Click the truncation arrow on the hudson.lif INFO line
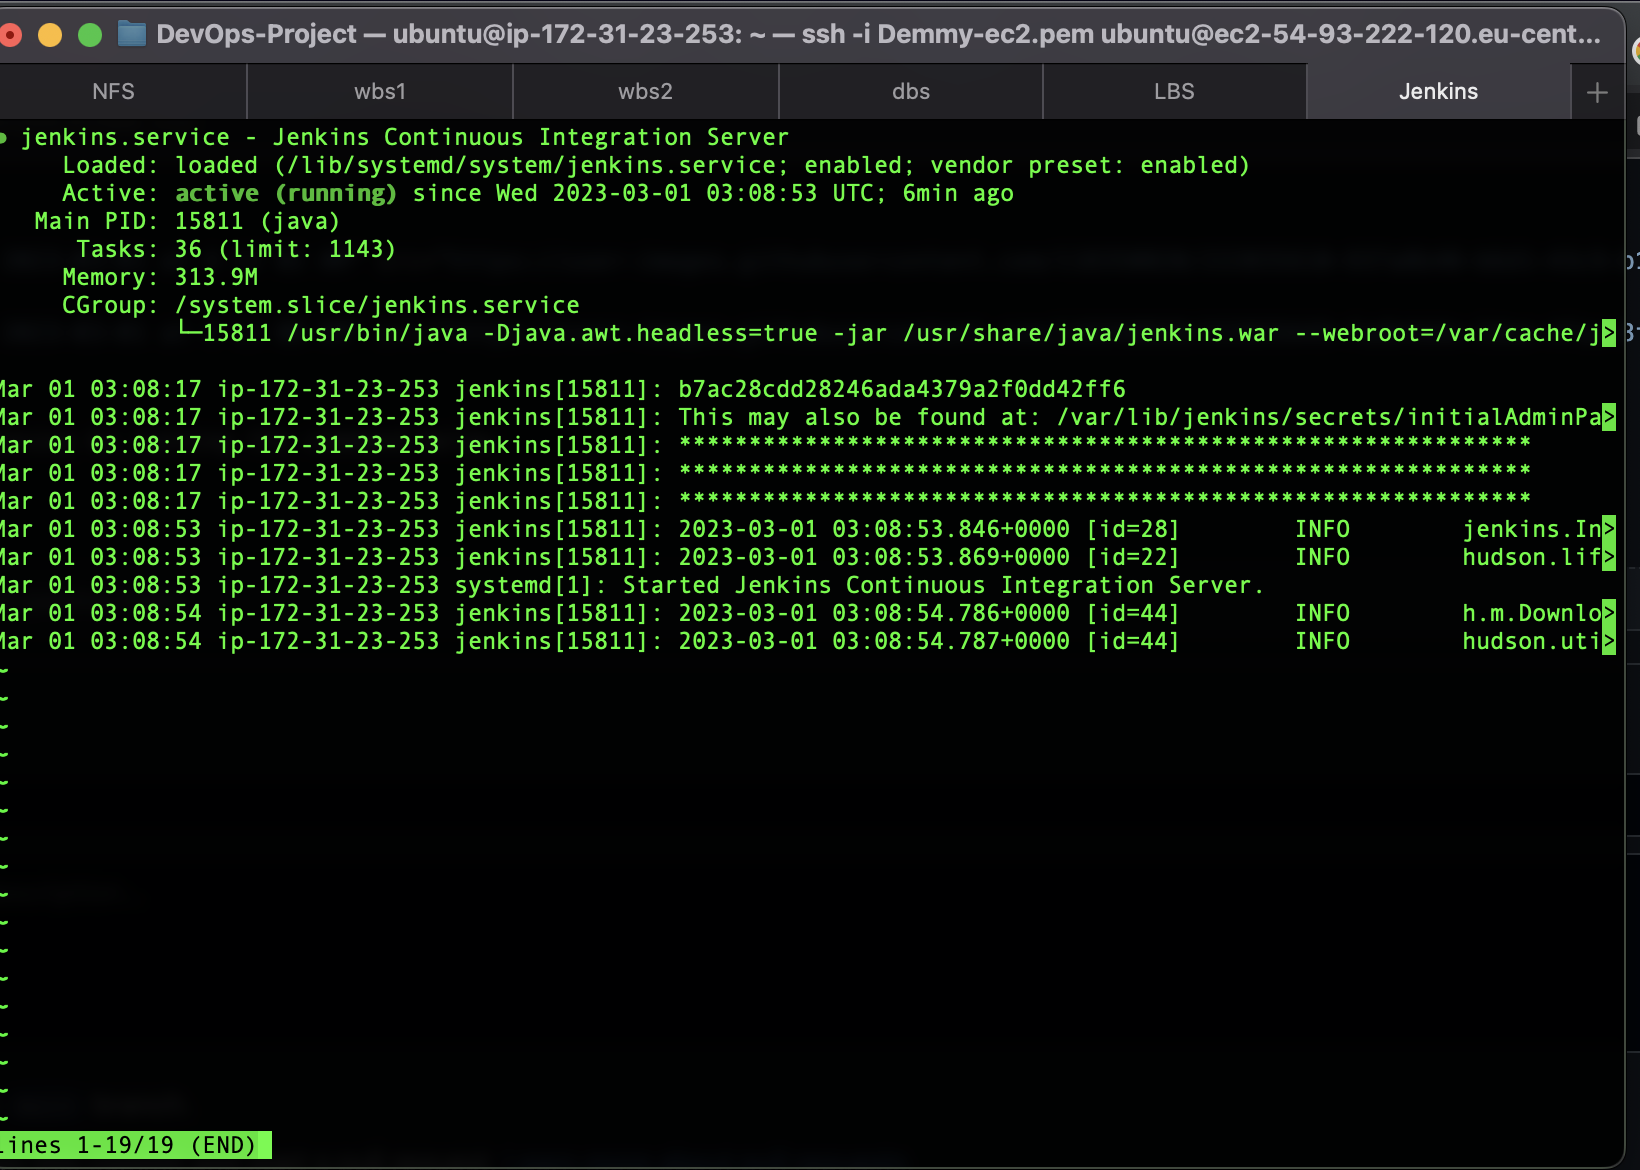This screenshot has width=1640, height=1170. [1611, 557]
